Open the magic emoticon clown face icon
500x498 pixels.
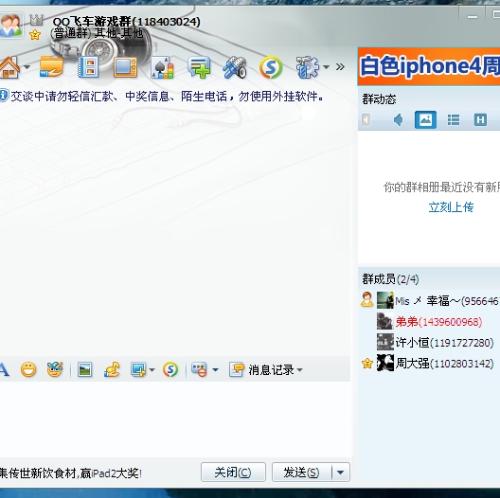point(55,369)
